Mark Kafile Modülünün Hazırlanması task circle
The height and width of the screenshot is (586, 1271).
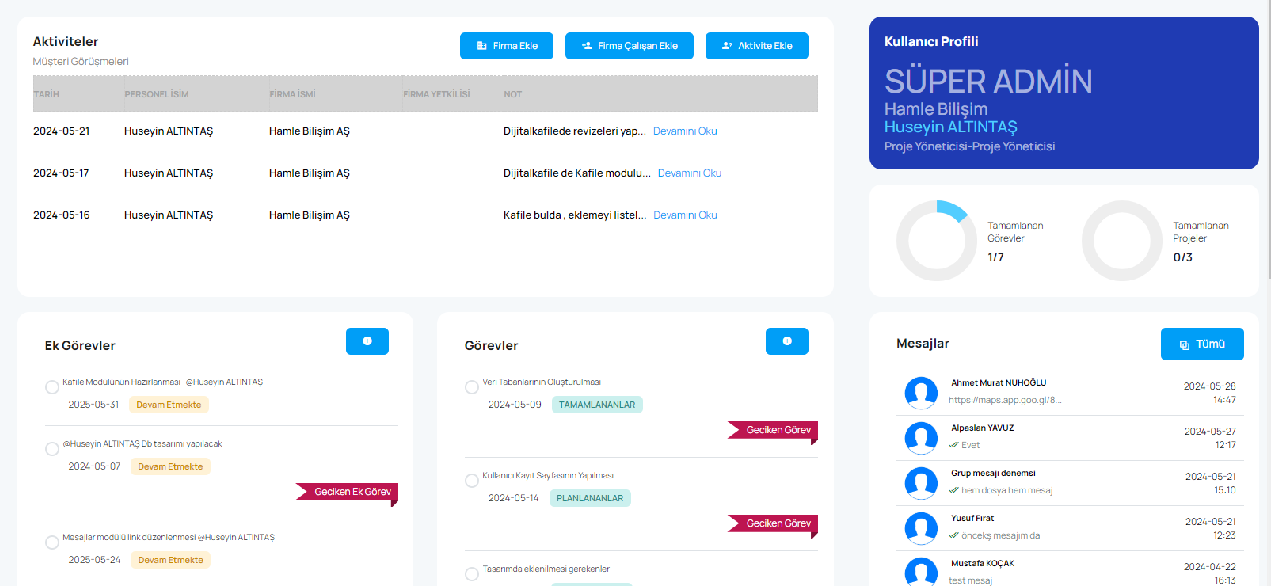tap(52, 388)
